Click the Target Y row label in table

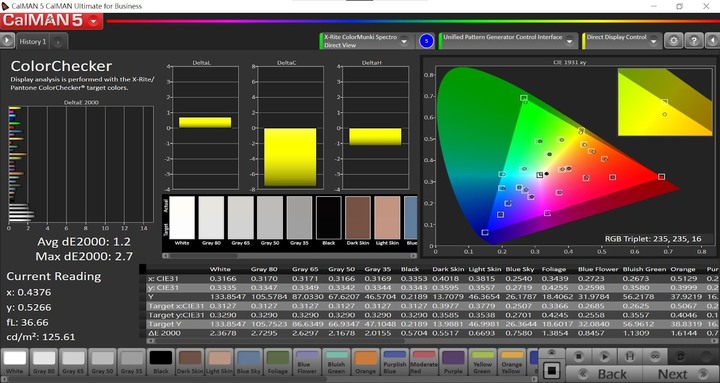click(x=164, y=324)
